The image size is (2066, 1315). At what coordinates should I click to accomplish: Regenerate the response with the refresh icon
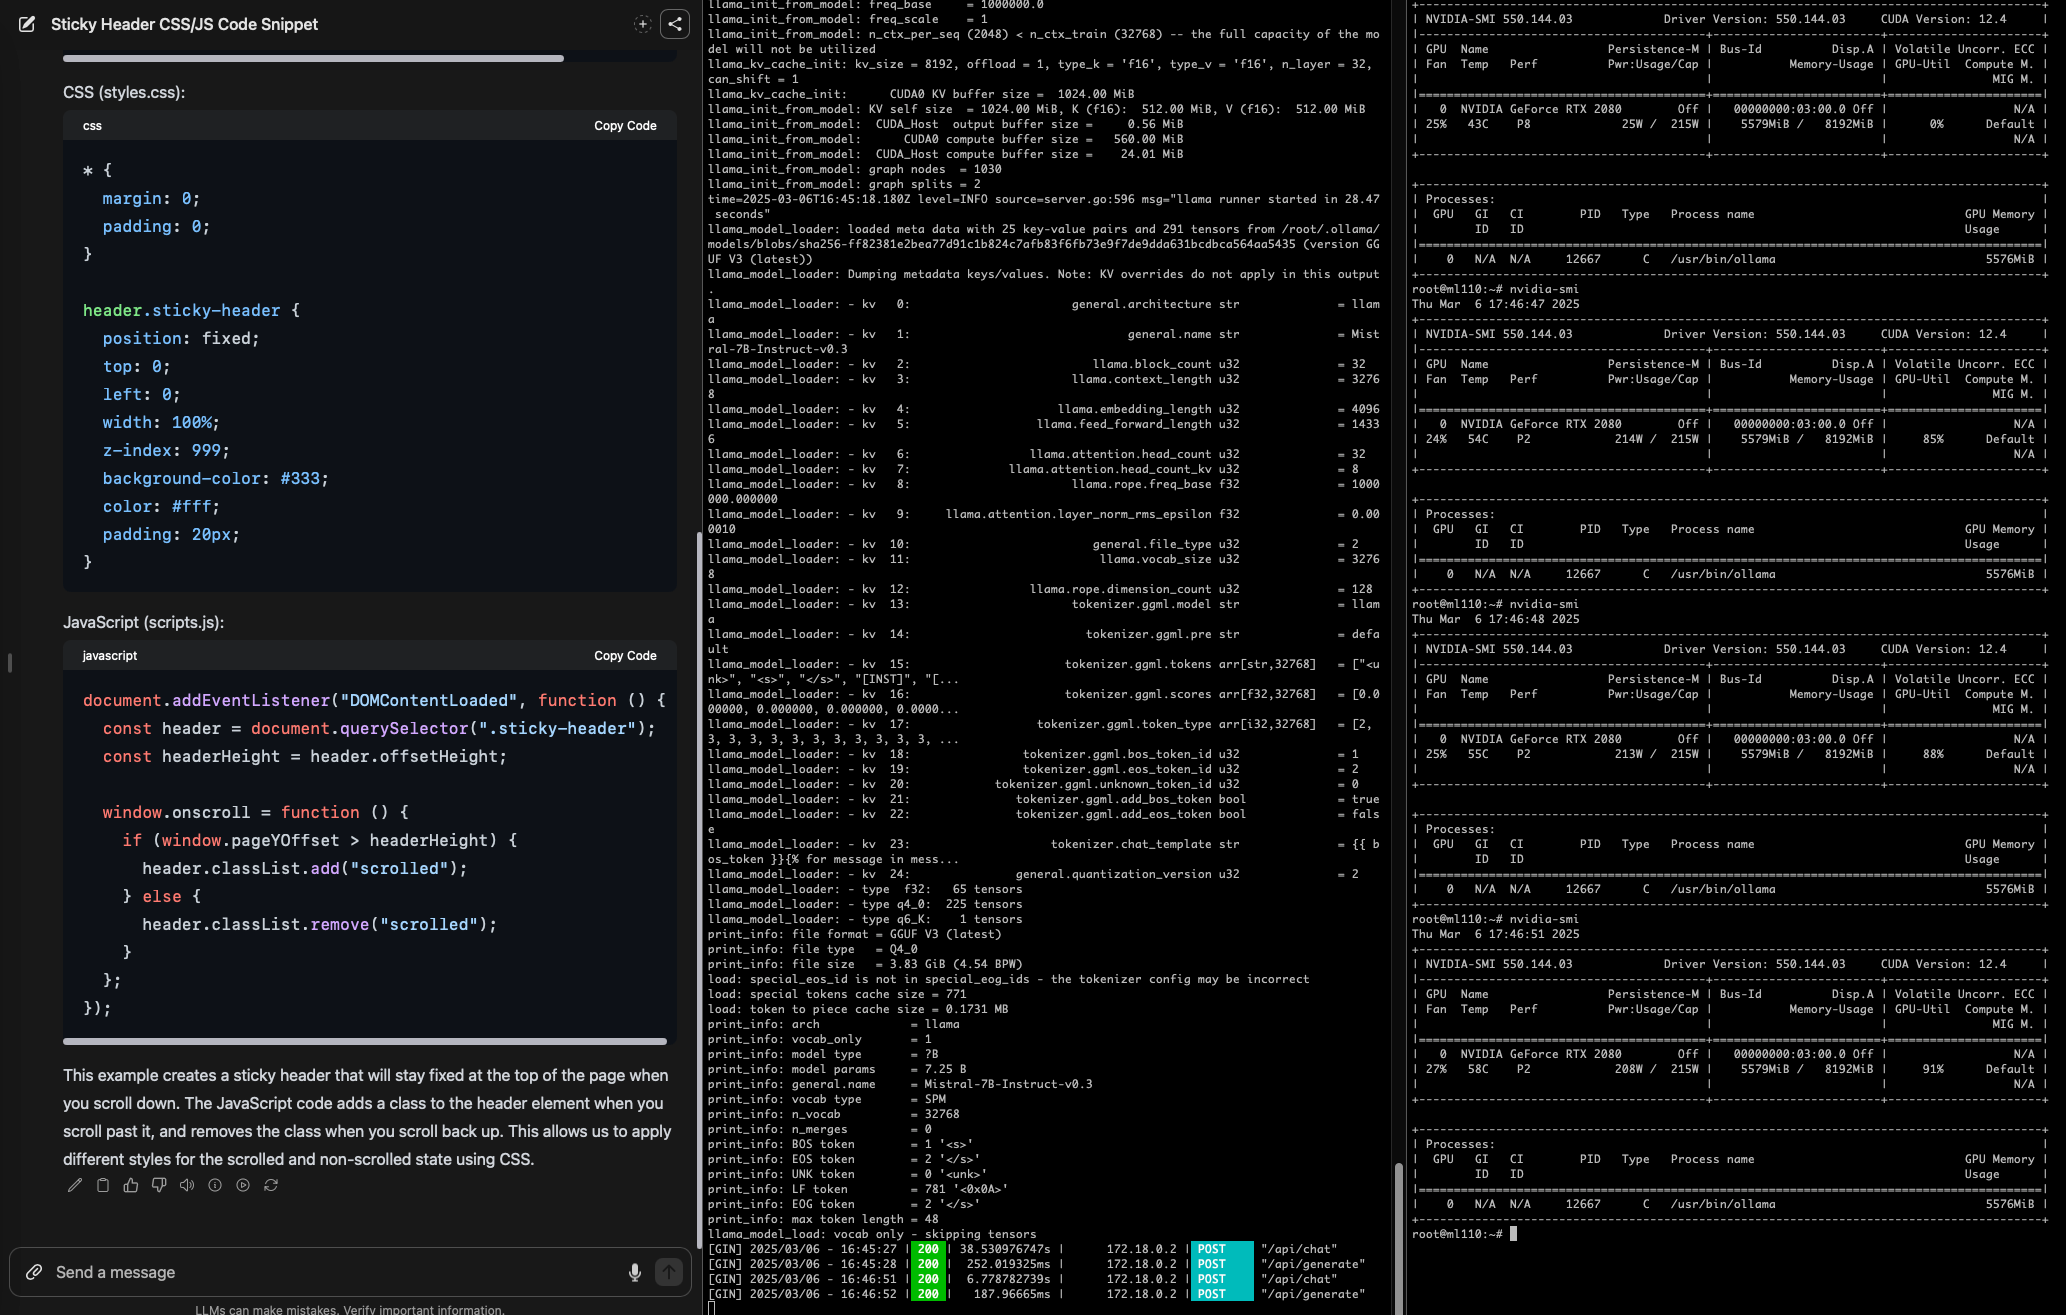pyautogui.click(x=271, y=1185)
